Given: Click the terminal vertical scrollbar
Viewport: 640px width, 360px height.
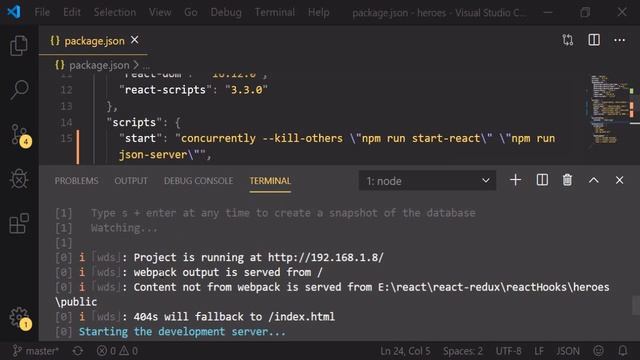Looking at the screenshot, I should [x=636, y=305].
